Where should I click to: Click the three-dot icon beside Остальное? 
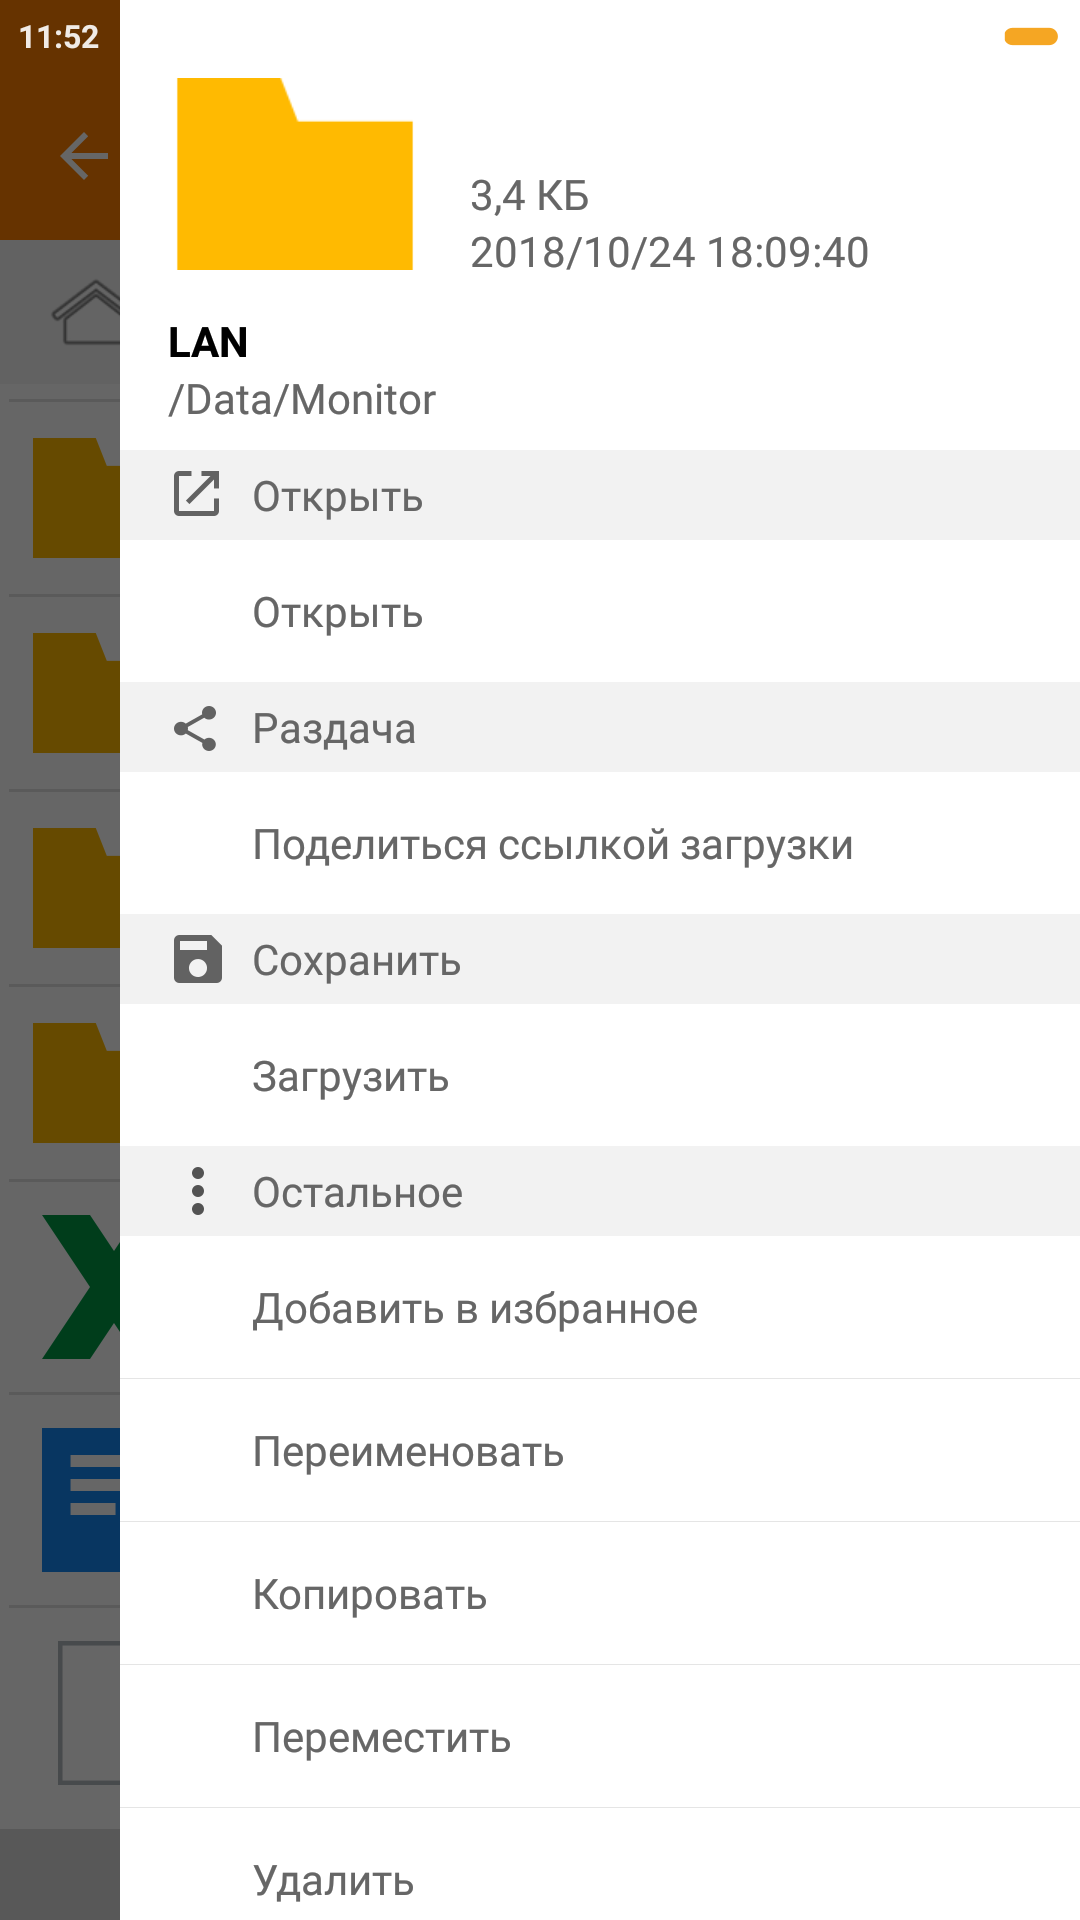pyautogui.click(x=198, y=1191)
